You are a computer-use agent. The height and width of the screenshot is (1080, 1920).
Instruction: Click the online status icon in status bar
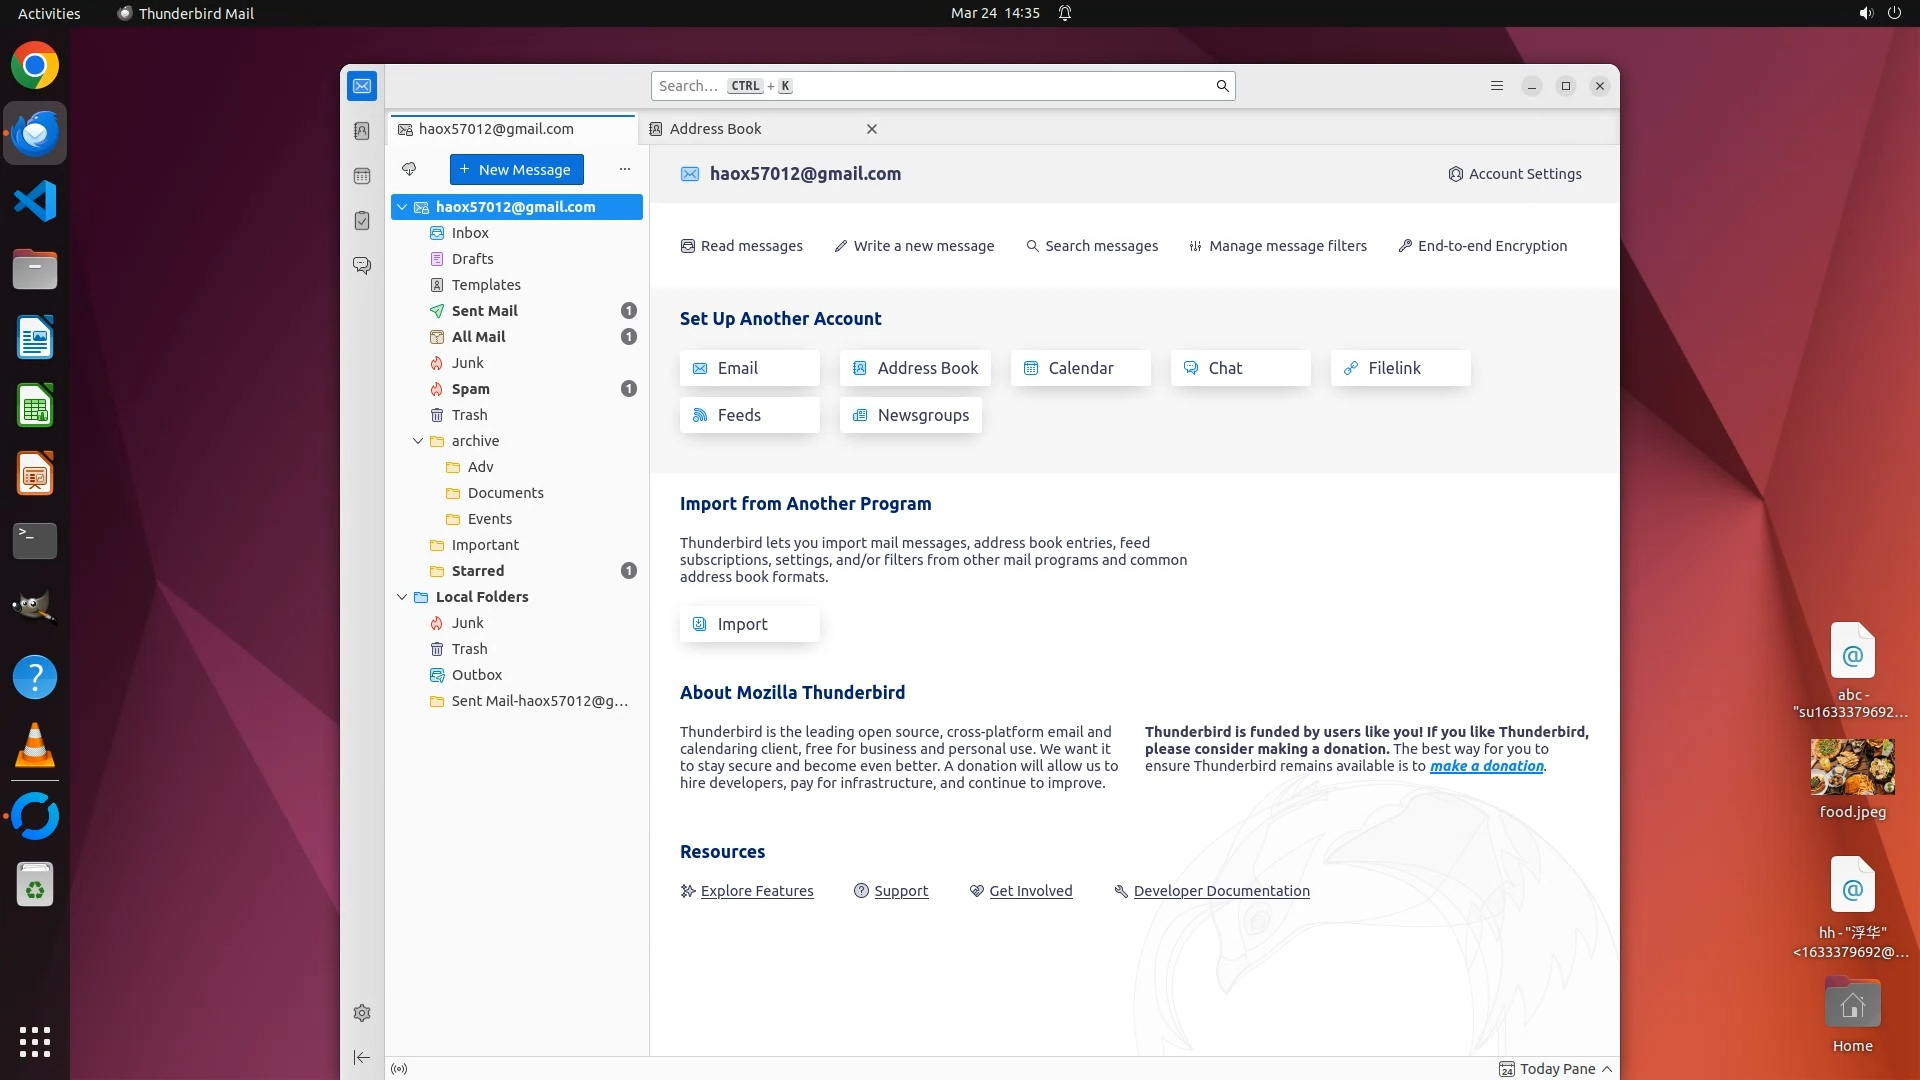click(x=399, y=1069)
